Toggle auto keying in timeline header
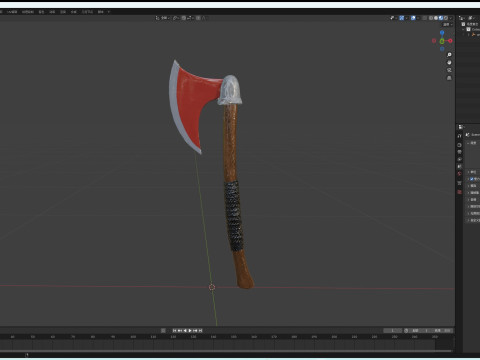480x360 pixels. click(x=163, y=330)
